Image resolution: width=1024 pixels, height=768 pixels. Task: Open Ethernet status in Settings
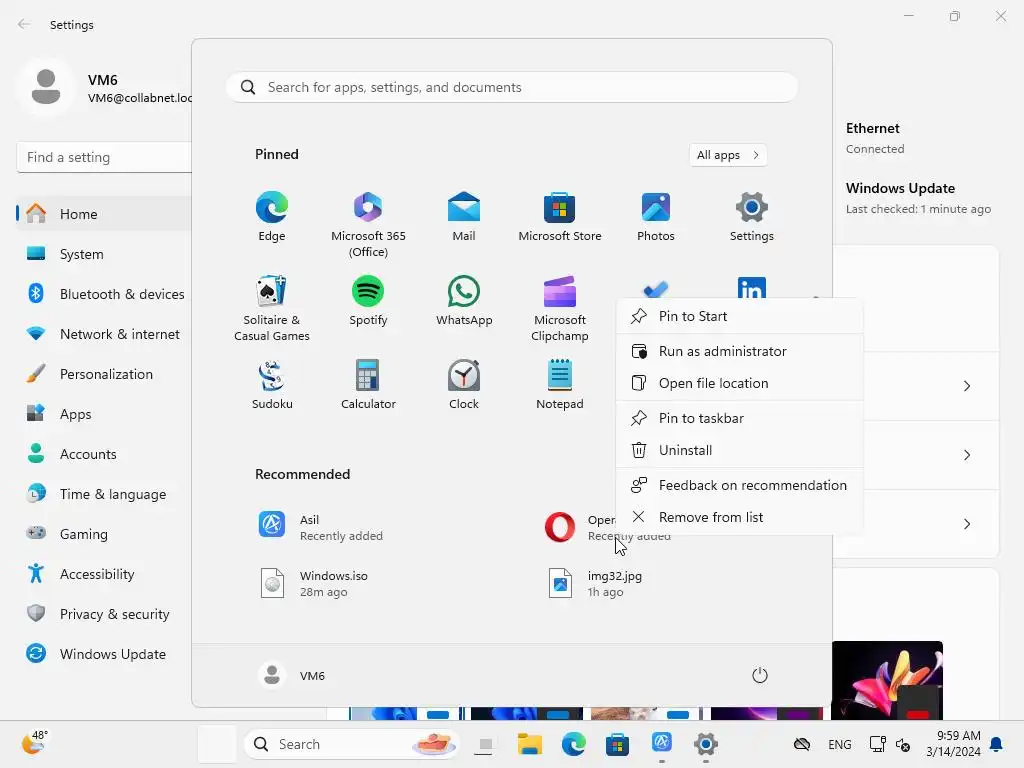click(875, 138)
